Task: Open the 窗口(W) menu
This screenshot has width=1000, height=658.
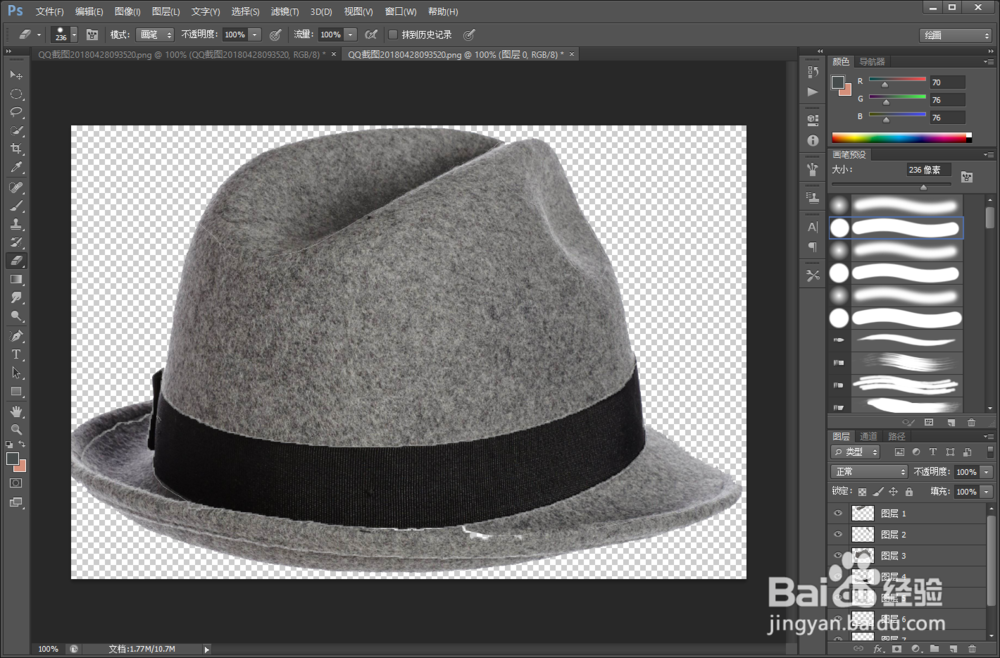Action: tap(401, 11)
